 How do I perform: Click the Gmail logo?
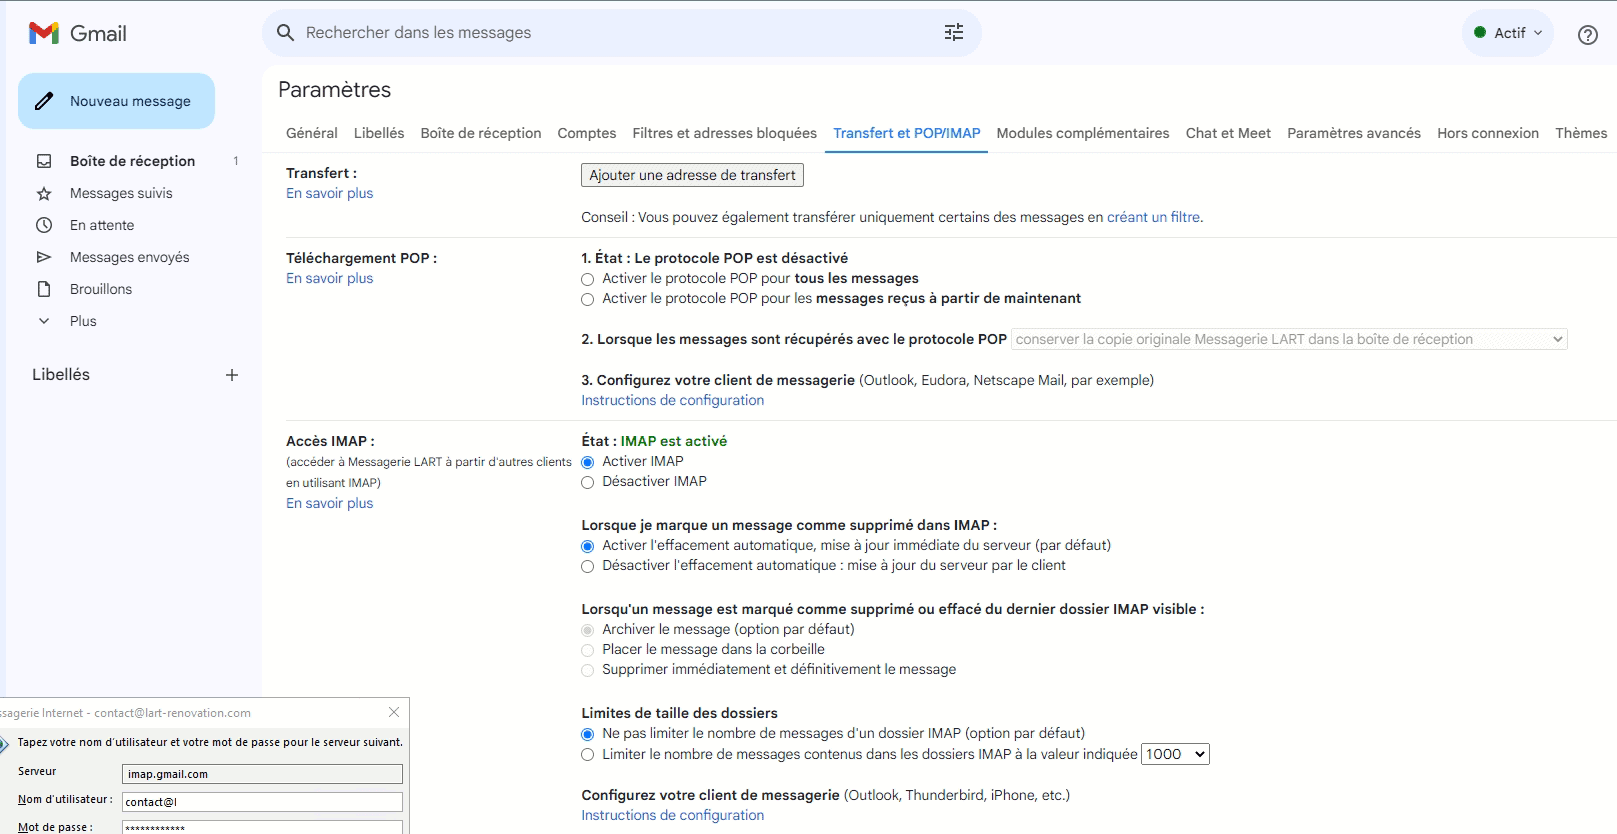[78, 33]
